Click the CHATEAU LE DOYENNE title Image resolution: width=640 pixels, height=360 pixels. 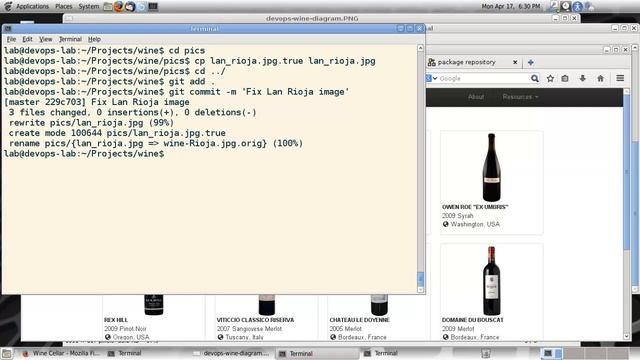tap(360, 320)
